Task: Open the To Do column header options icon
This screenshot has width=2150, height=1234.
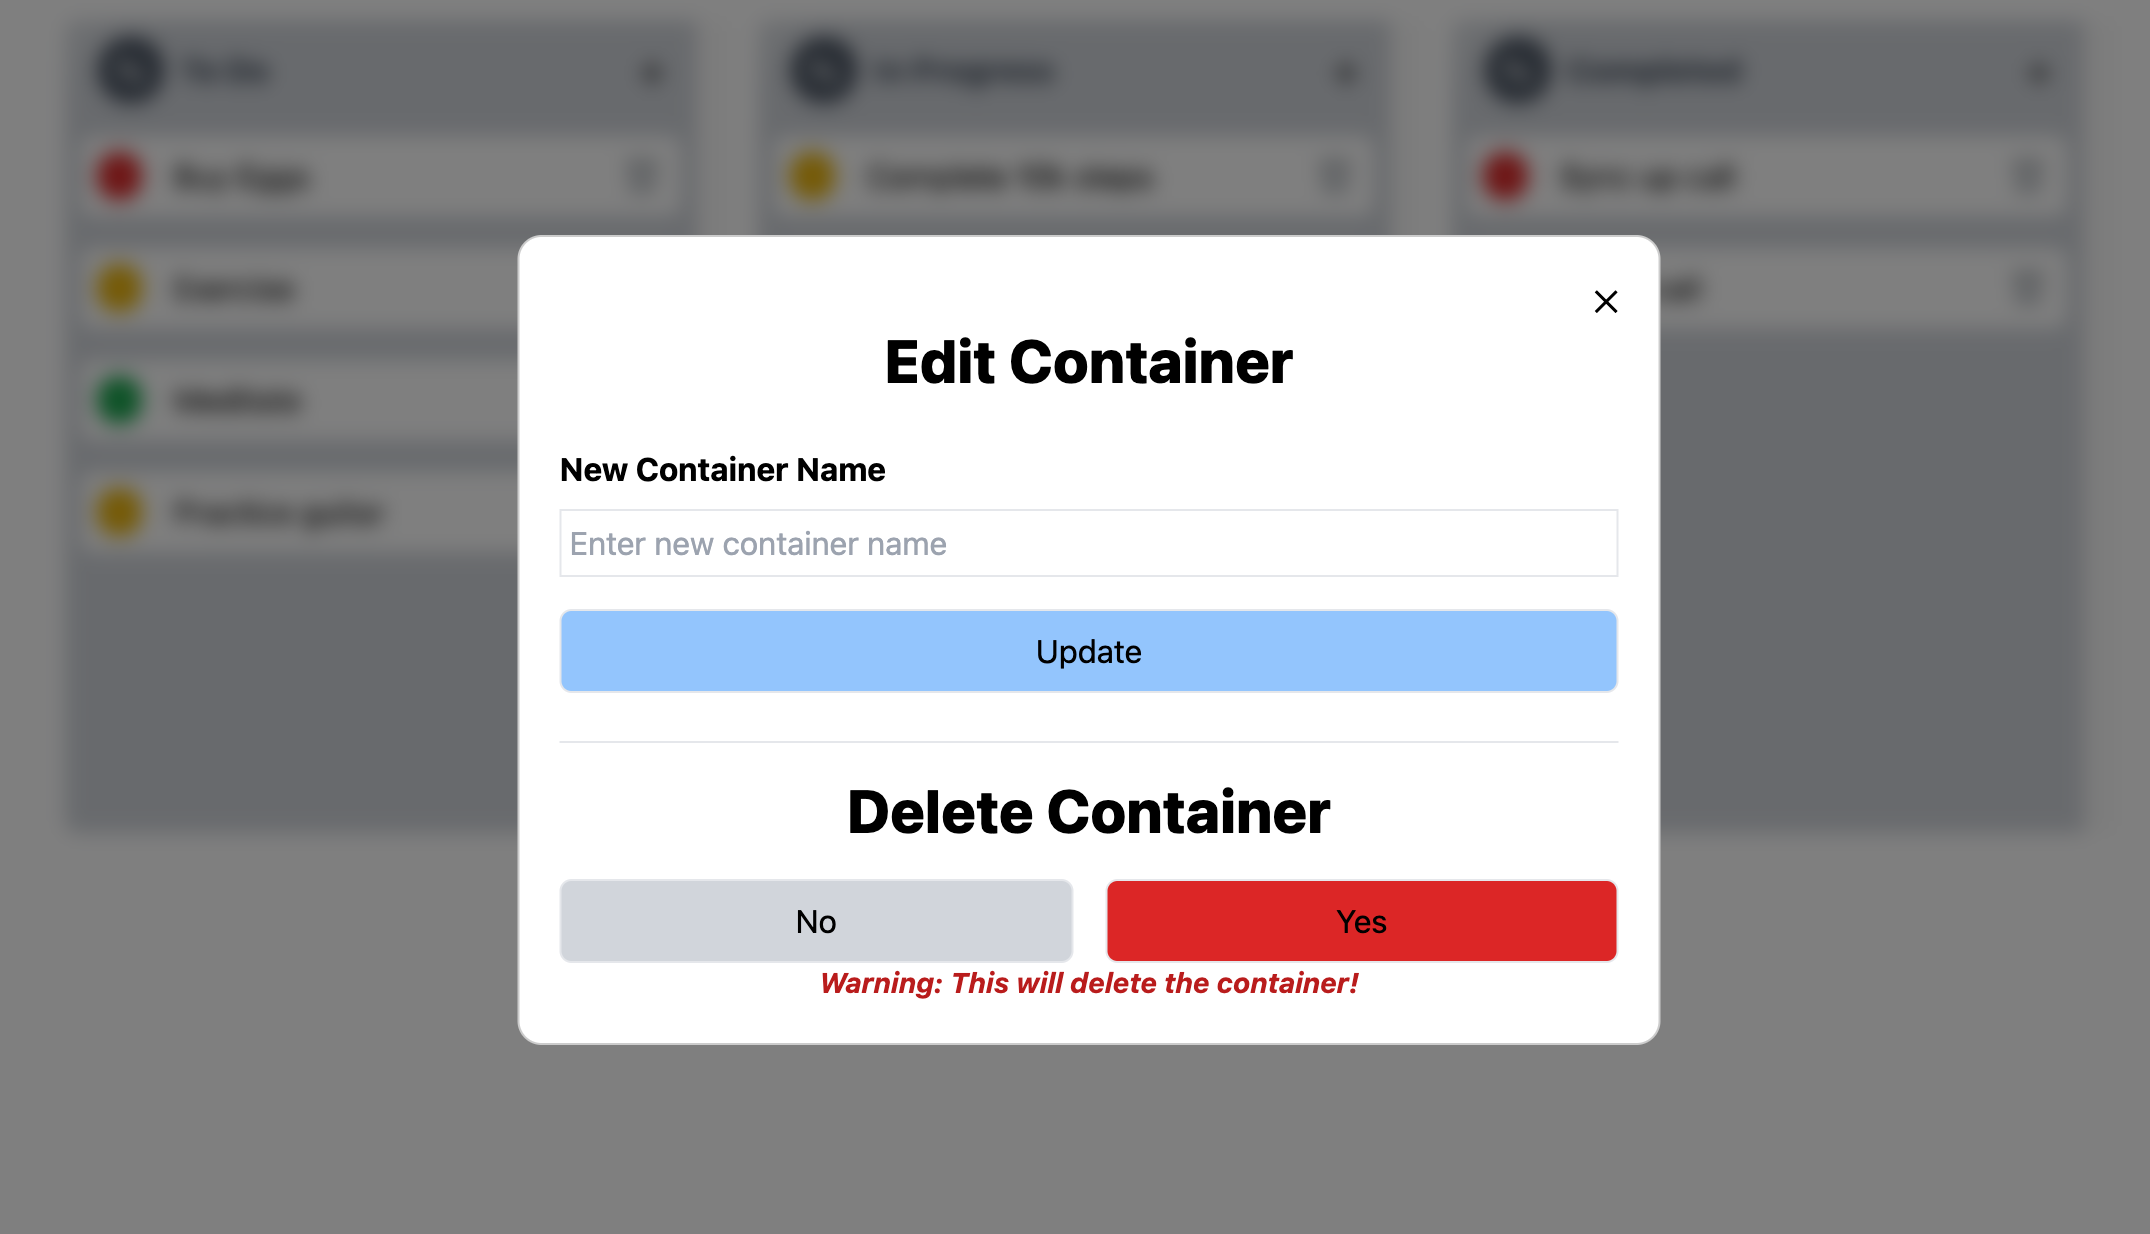Action: point(652,72)
